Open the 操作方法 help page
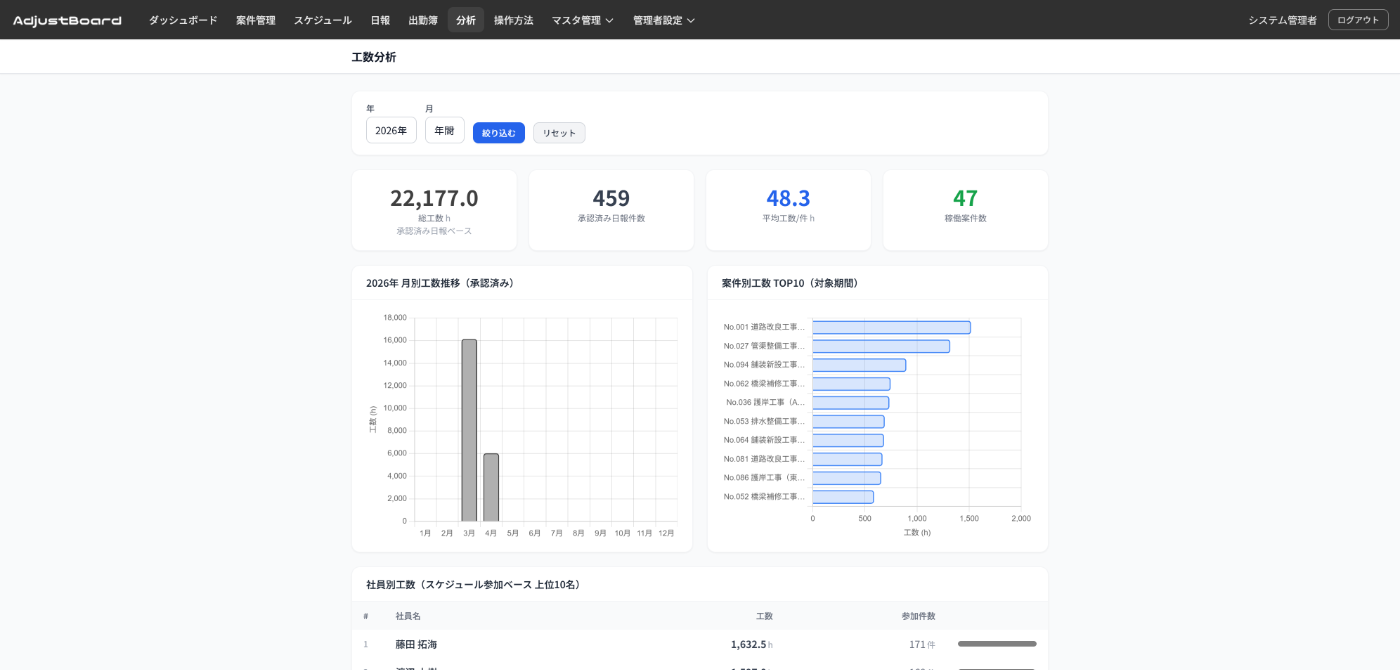The image size is (1400, 670). coord(513,20)
